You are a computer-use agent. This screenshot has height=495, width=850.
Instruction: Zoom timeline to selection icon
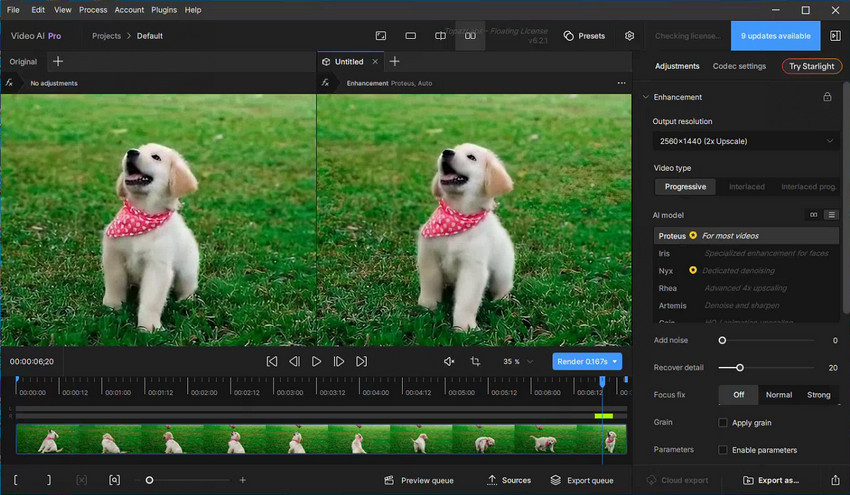(114, 480)
